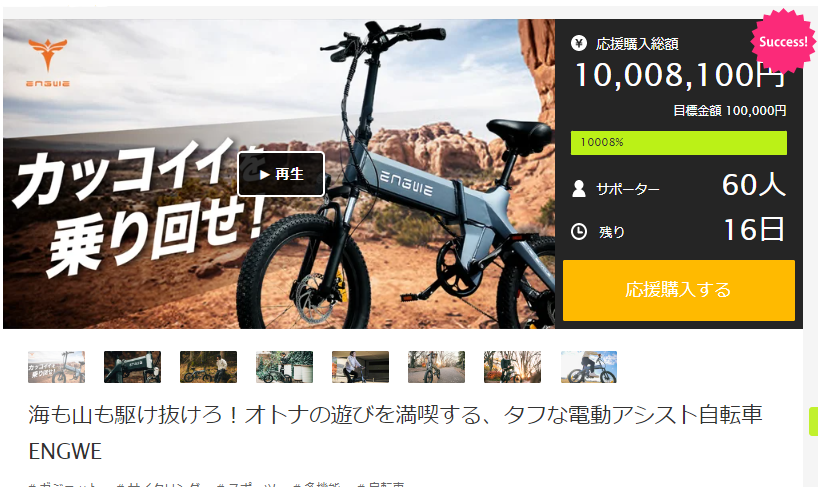
Task: Click the 10,008,100円 total amount
Action: (680, 75)
